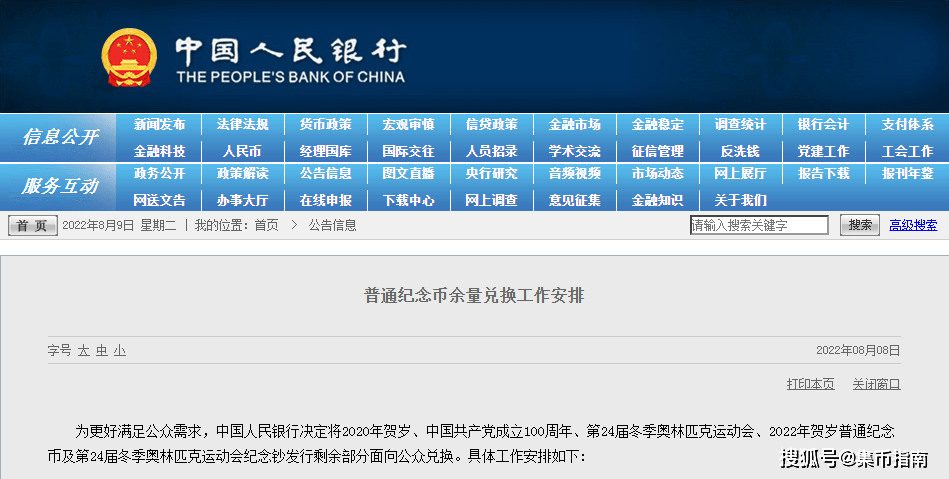Viewport: 949px width, 479px height.
Task: Open the 高级搜索 advanced search link
Action: point(913,225)
